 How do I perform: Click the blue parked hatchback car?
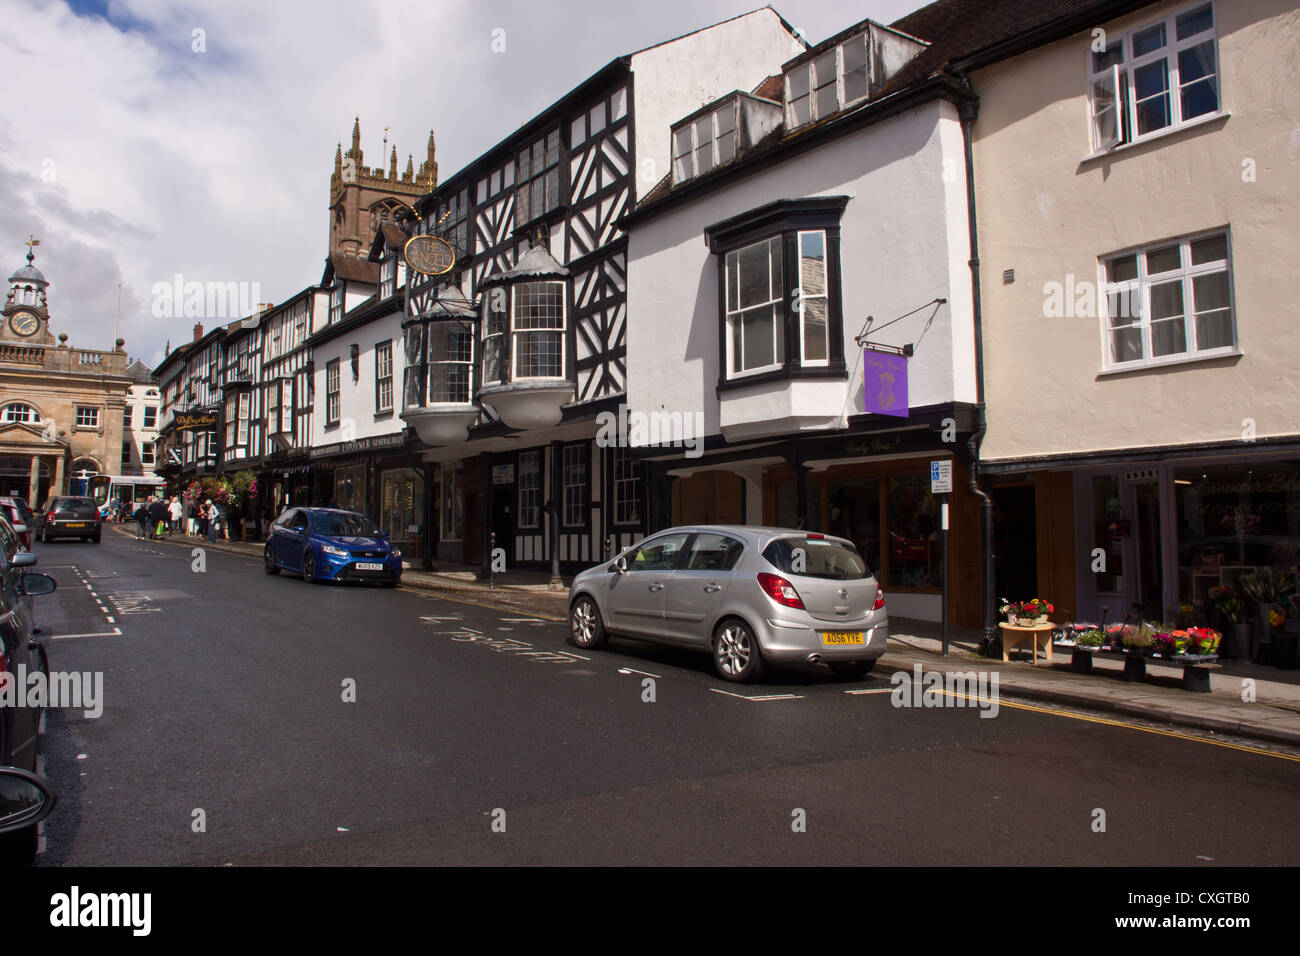click(x=333, y=547)
